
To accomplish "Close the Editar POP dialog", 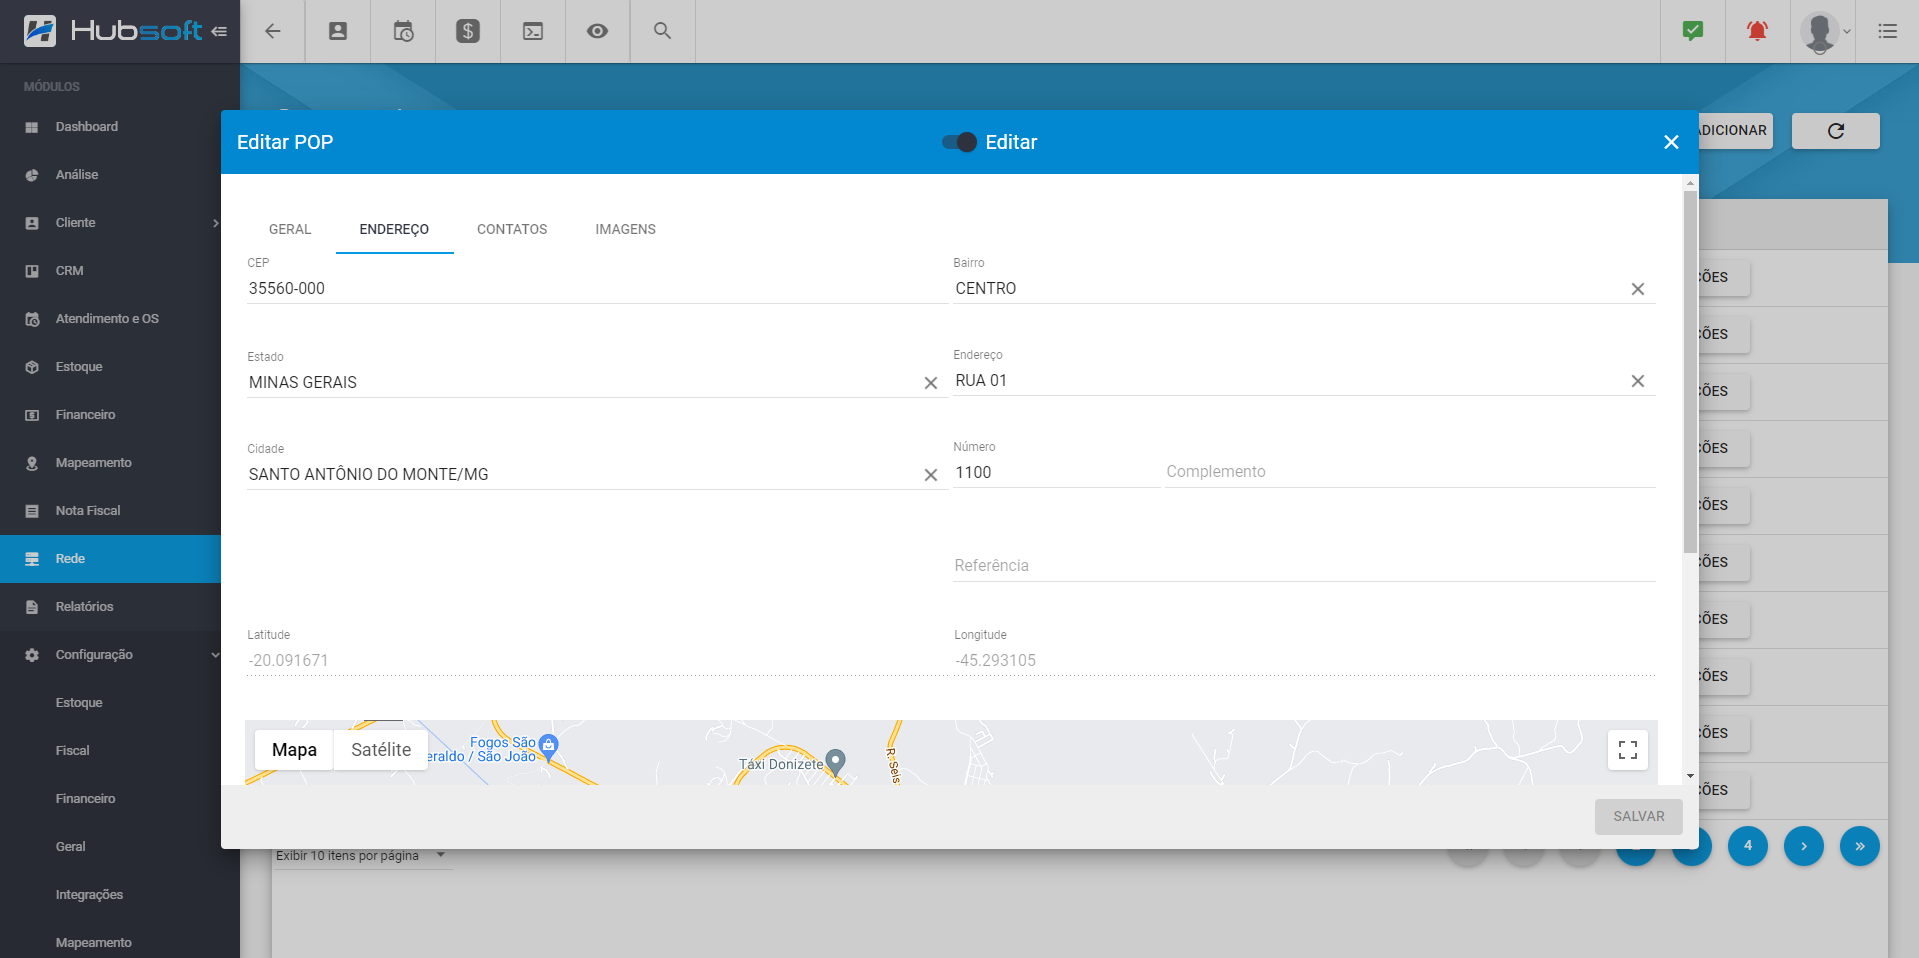I will tap(1671, 142).
